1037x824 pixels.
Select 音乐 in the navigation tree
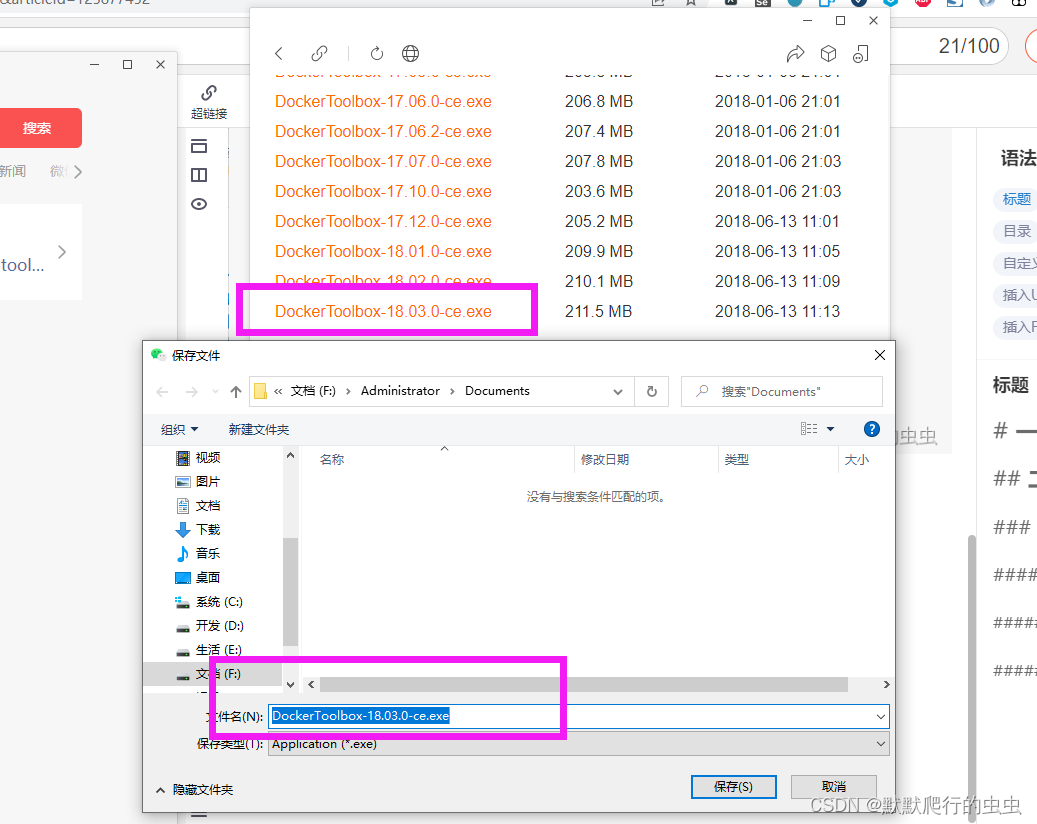coord(198,554)
